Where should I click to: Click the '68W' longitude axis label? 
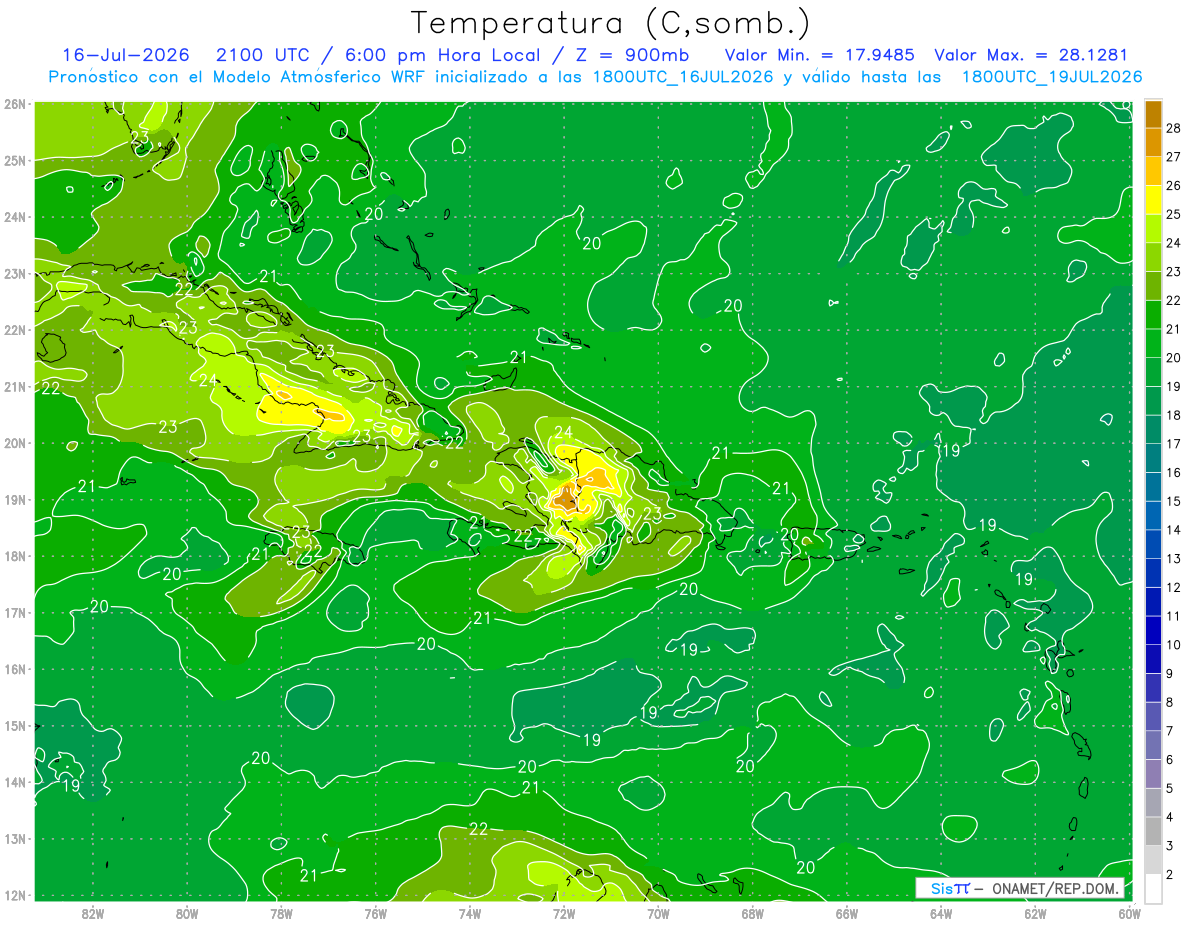pyautogui.click(x=753, y=913)
